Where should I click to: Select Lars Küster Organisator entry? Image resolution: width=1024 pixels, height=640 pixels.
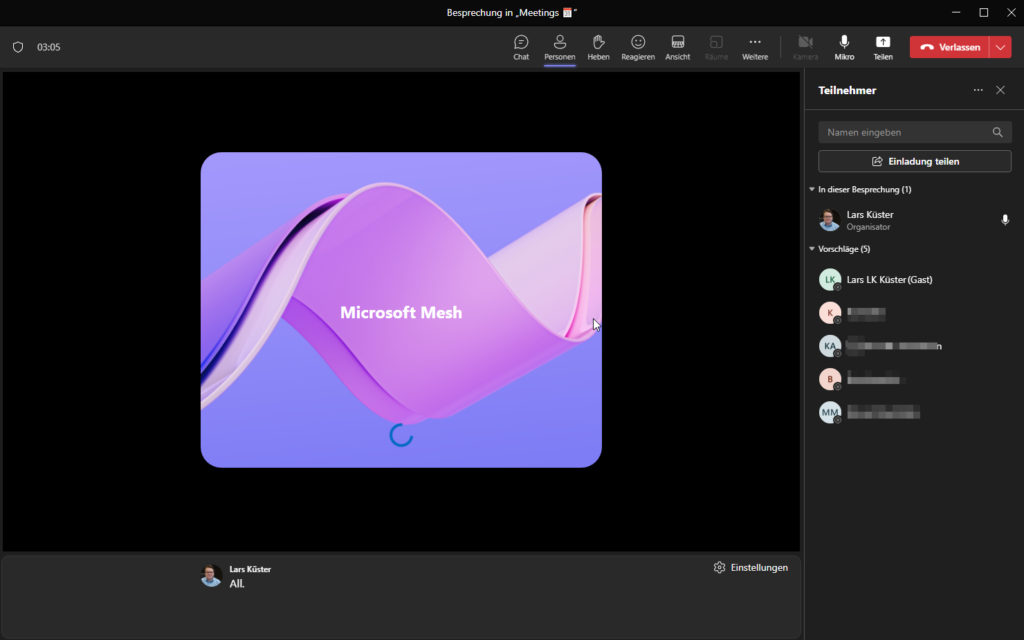(x=914, y=220)
